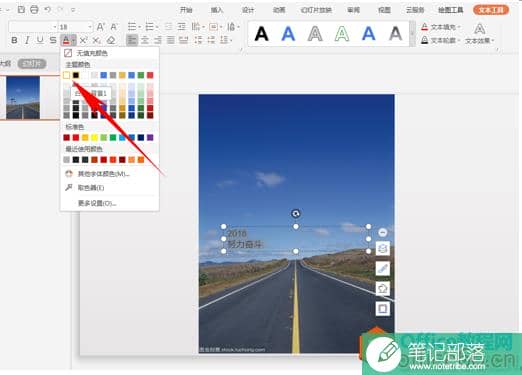The width and height of the screenshot is (522, 375).
Task: Expand the font color dropdown arrow
Action: (74, 41)
